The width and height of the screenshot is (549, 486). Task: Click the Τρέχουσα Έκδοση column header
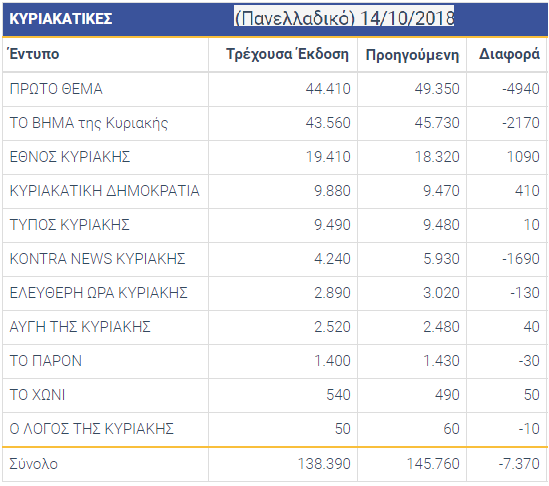tap(287, 55)
